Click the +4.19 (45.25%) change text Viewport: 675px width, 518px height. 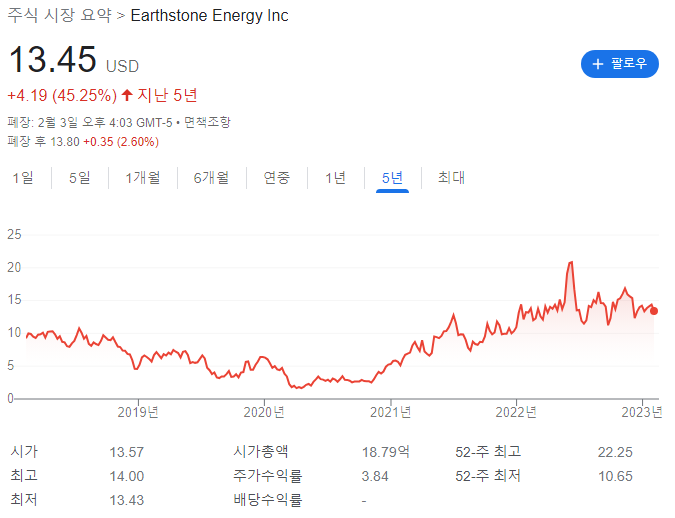62,95
